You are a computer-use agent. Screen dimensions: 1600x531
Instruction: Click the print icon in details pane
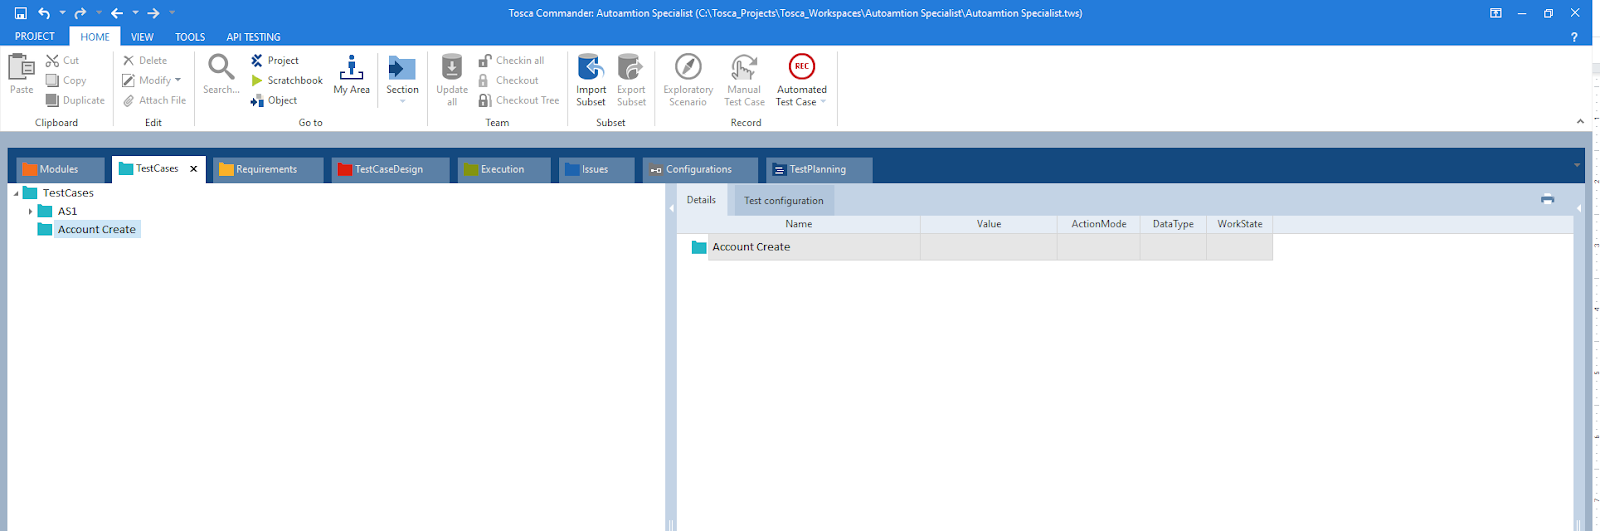click(x=1547, y=199)
